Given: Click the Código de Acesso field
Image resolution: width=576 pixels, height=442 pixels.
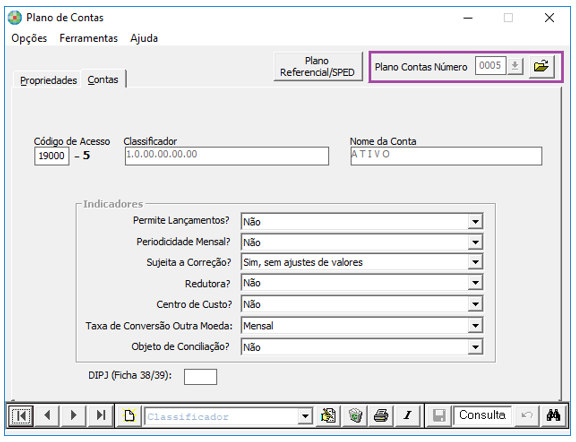Looking at the screenshot, I should click(51, 156).
